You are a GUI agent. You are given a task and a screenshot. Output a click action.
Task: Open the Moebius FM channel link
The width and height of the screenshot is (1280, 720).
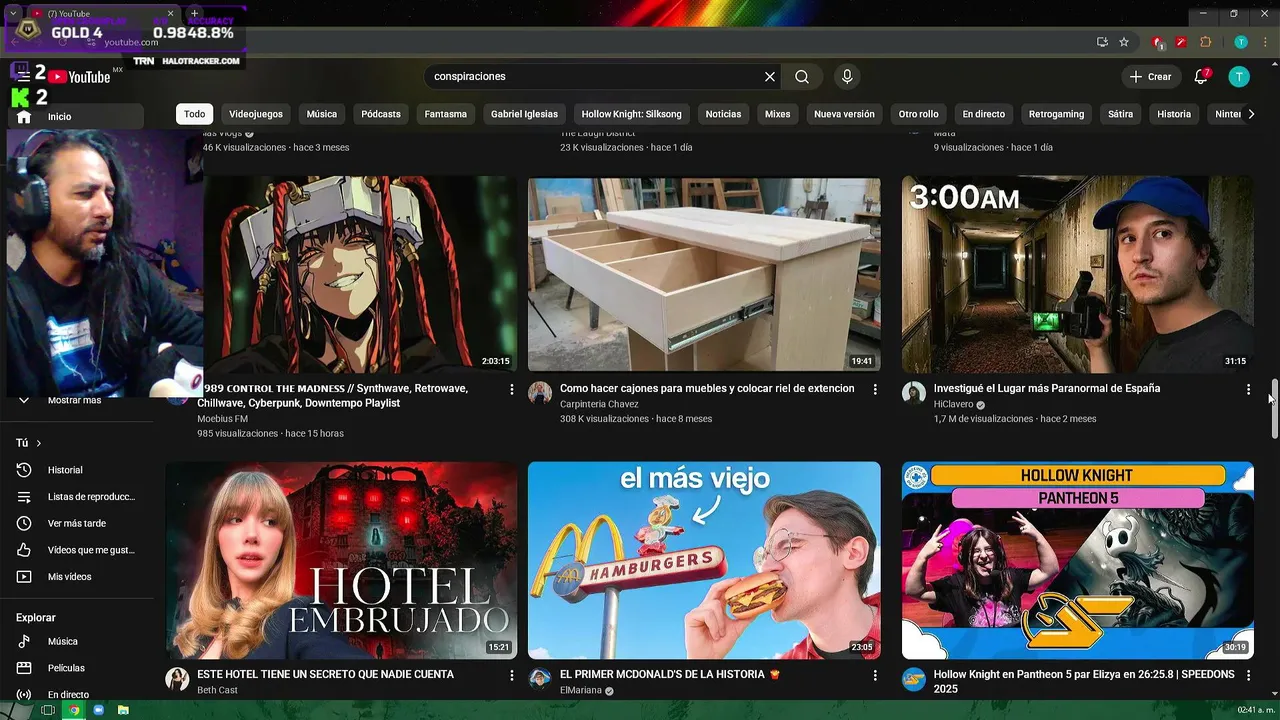point(222,419)
